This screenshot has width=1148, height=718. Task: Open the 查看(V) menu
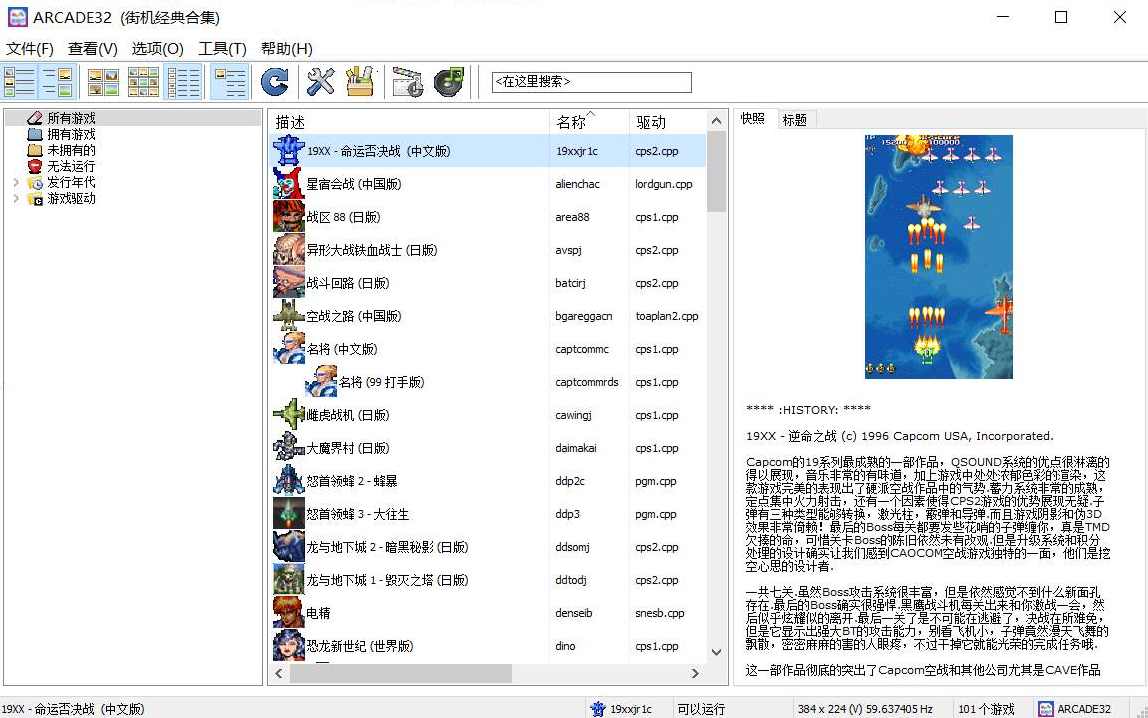pyautogui.click(x=92, y=47)
